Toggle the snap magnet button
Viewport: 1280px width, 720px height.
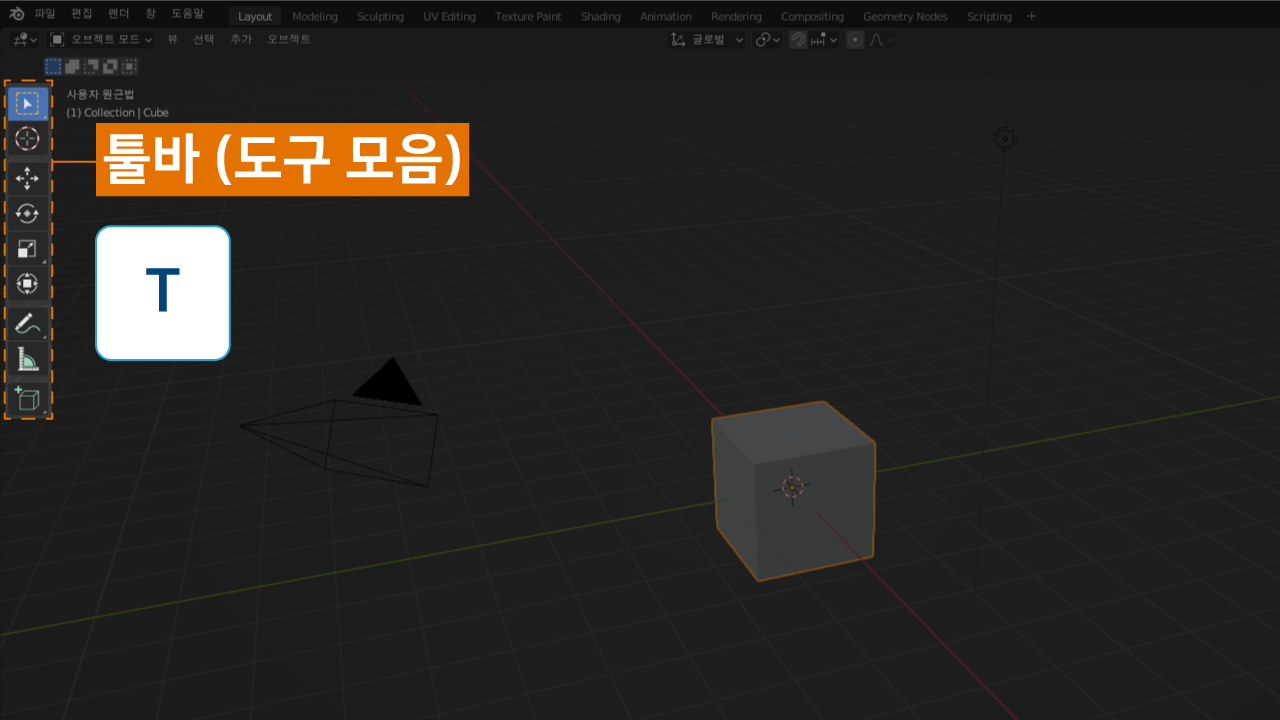[x=798, y=40]
